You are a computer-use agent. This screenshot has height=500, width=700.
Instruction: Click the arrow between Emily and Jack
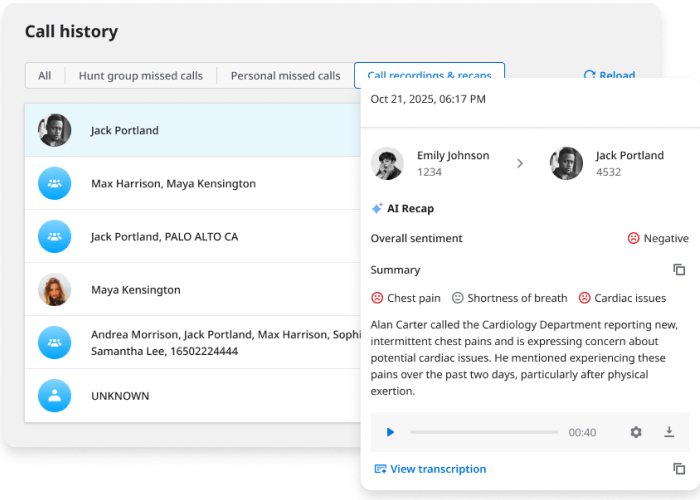pos(520,163)
